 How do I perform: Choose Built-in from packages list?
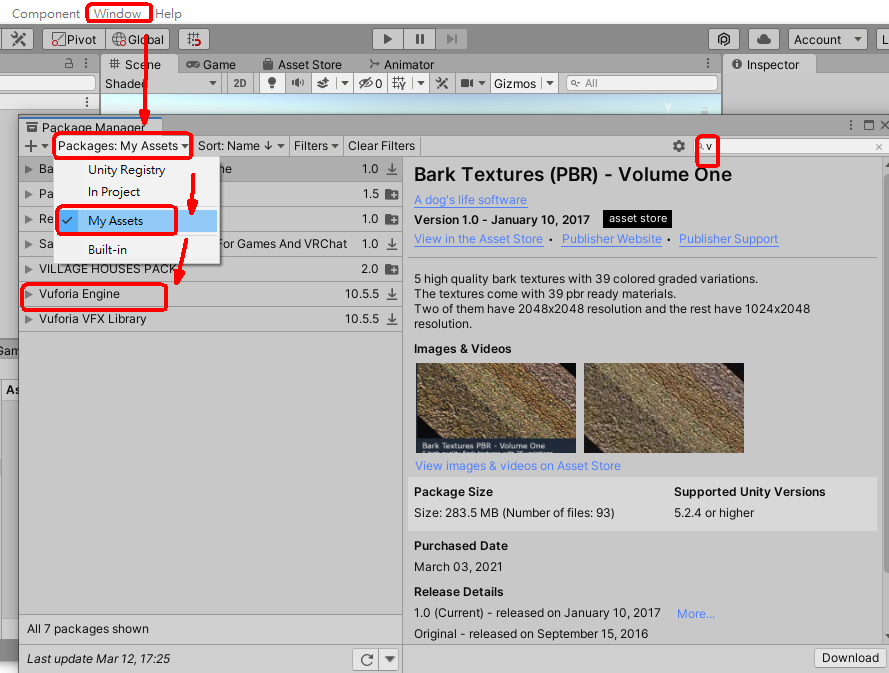coord(107,249)
